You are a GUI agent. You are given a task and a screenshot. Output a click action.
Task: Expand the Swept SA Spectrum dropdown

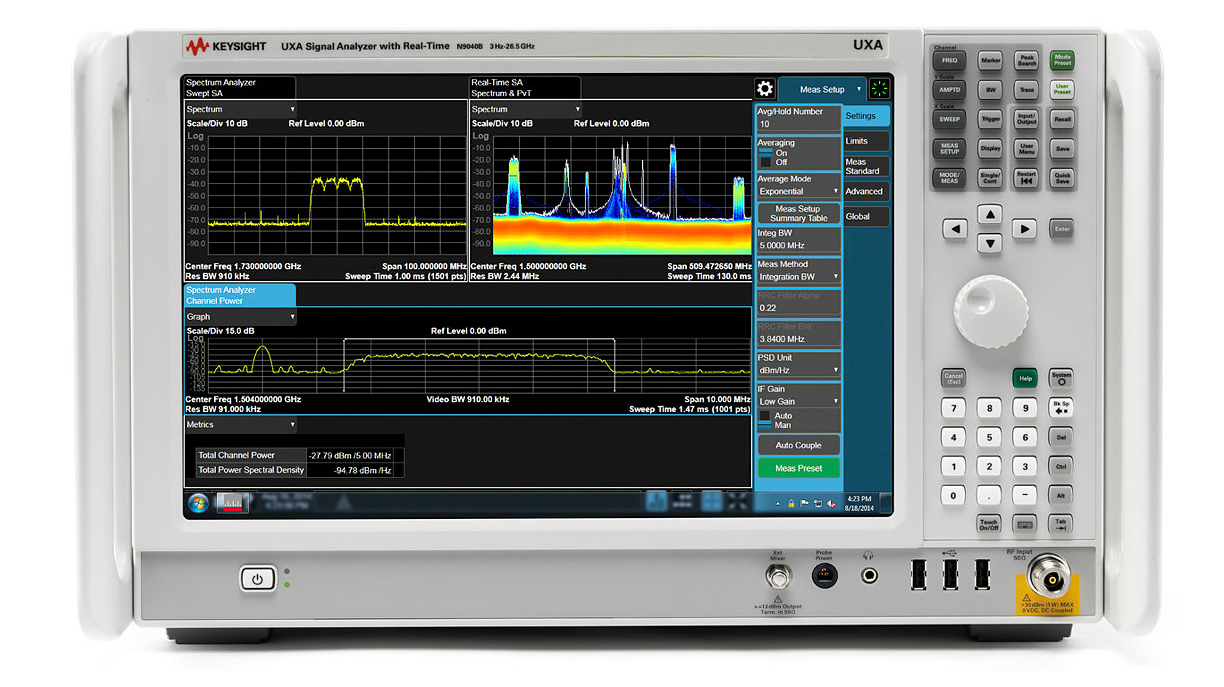coord(242,109)
